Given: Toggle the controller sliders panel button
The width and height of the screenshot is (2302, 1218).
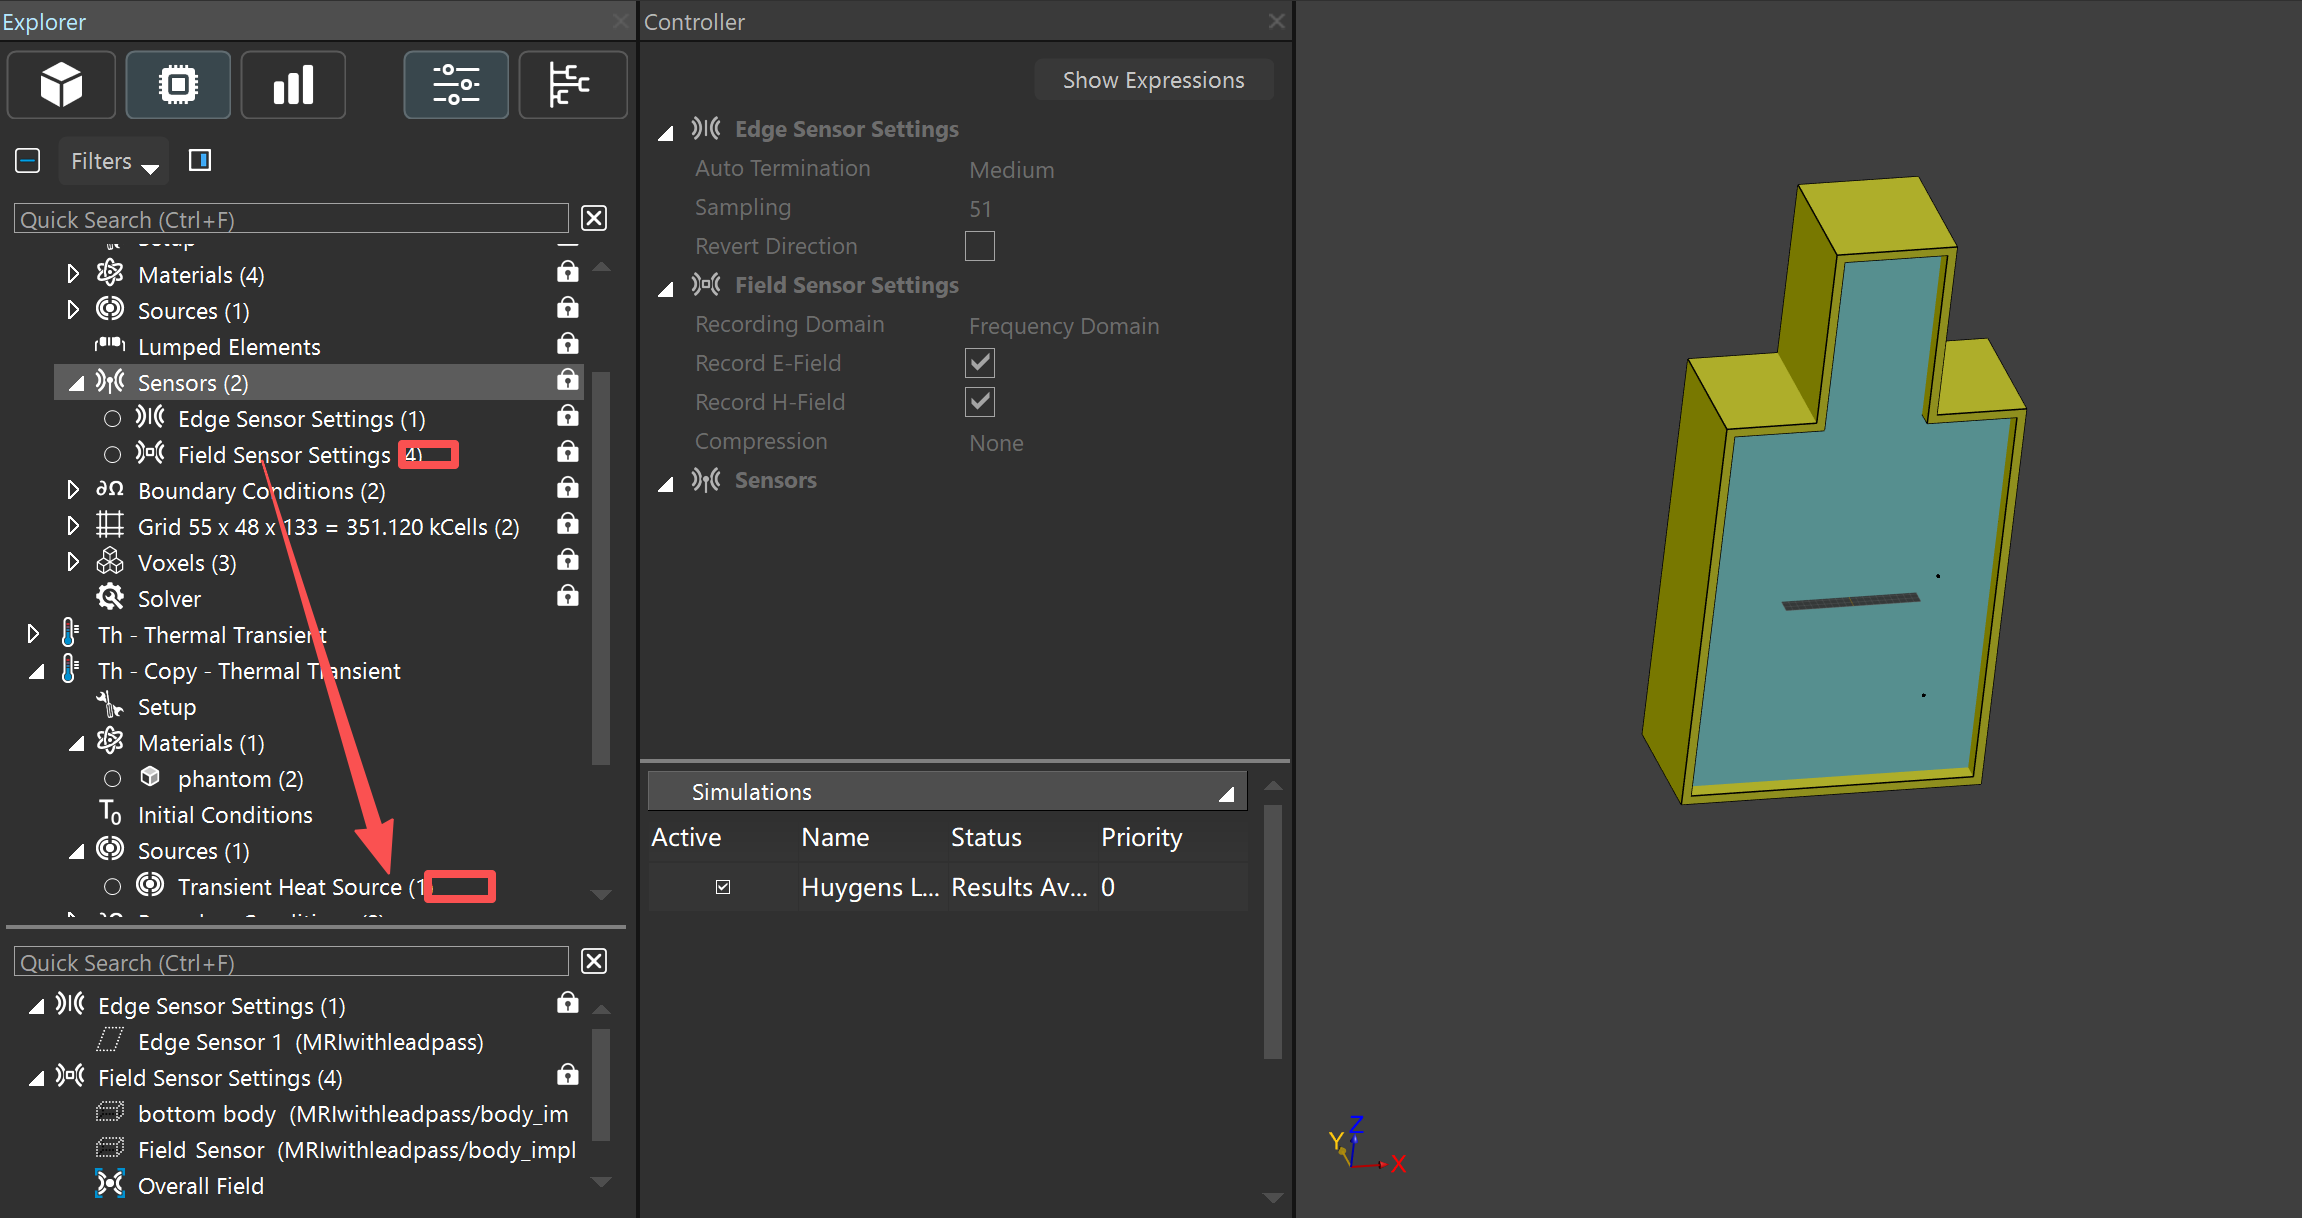Looking at the screenshot, I should 456,85.
